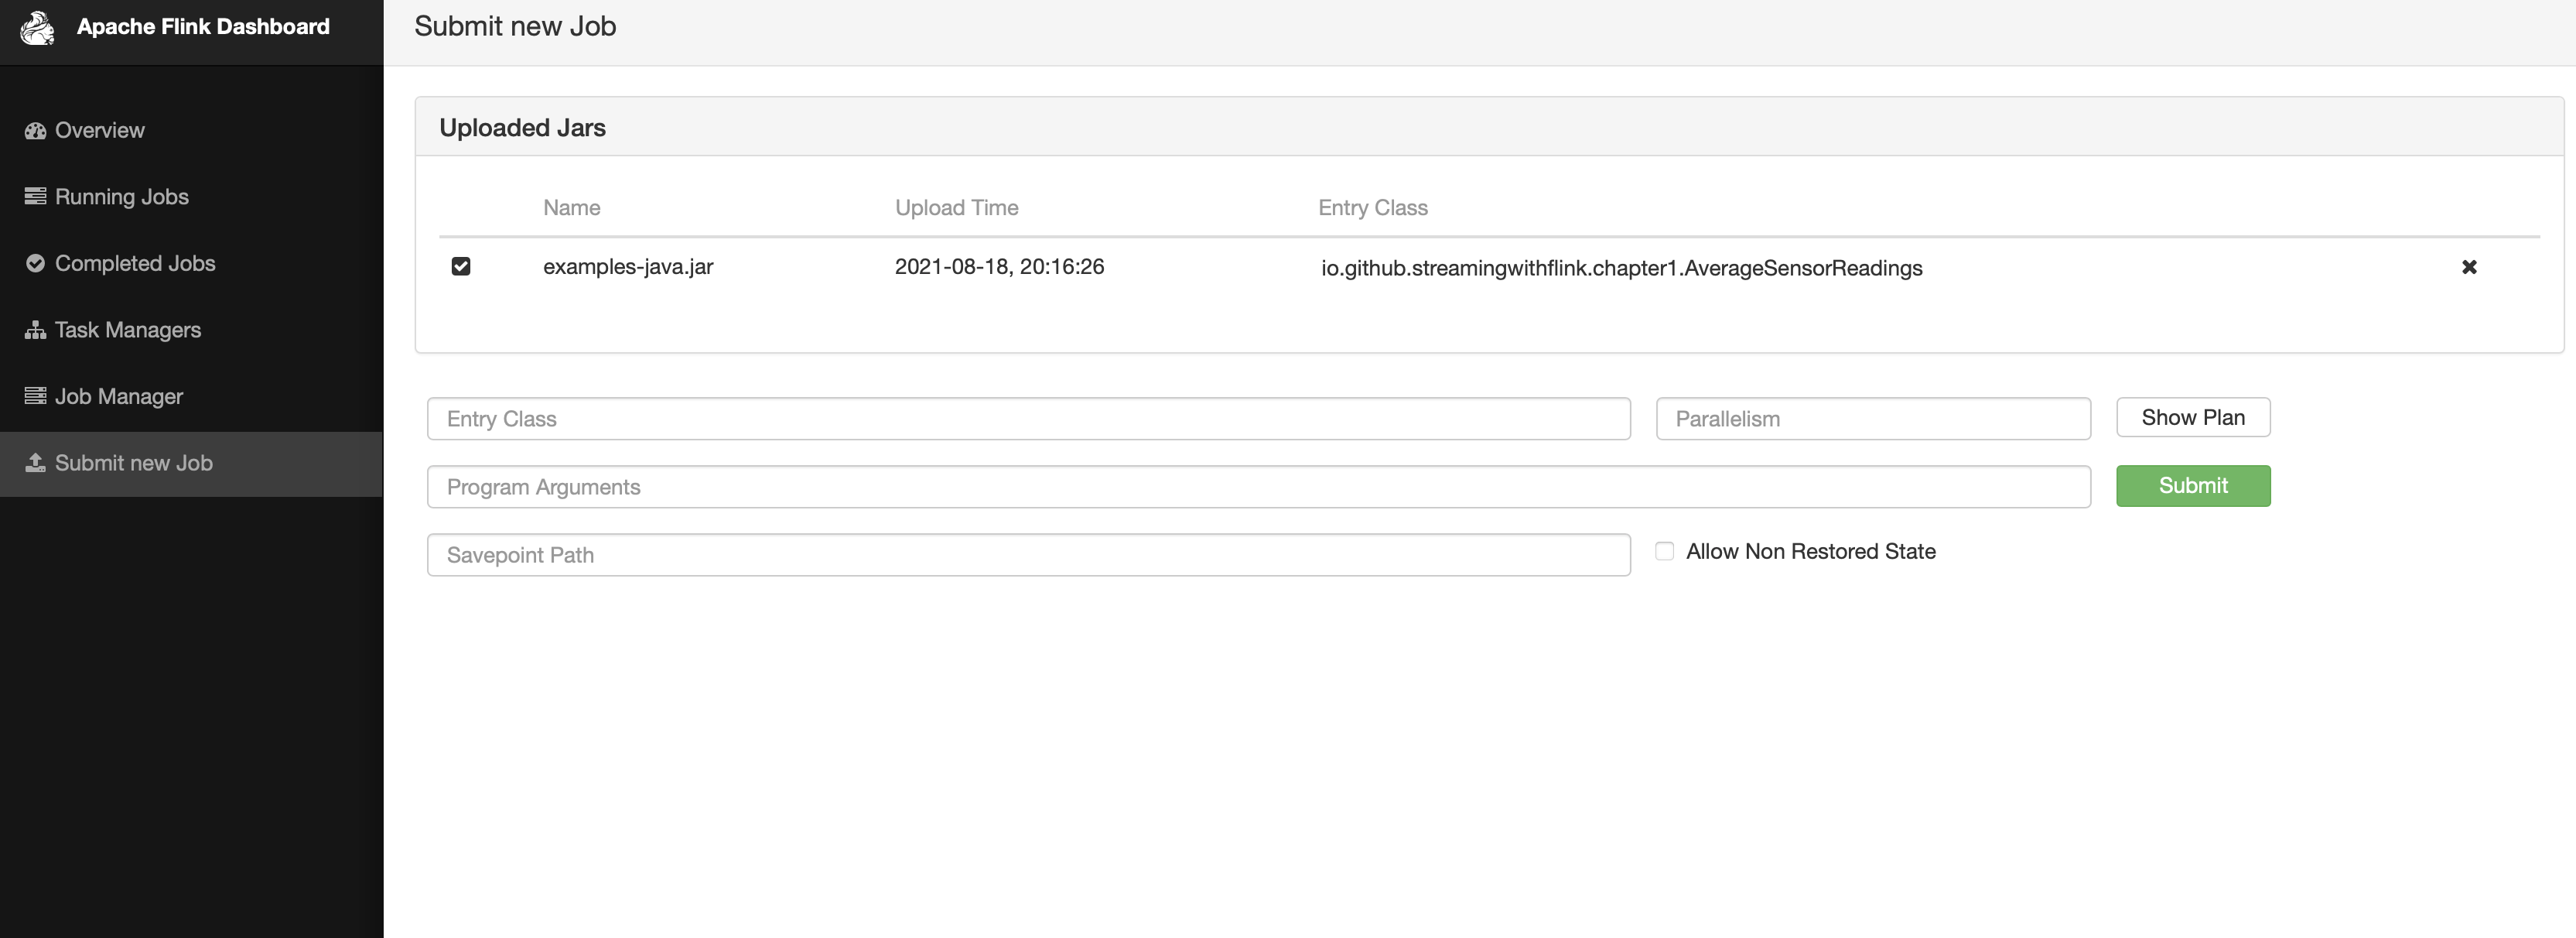Enable Allow Non Restored State checkbox

point(1664,552)
